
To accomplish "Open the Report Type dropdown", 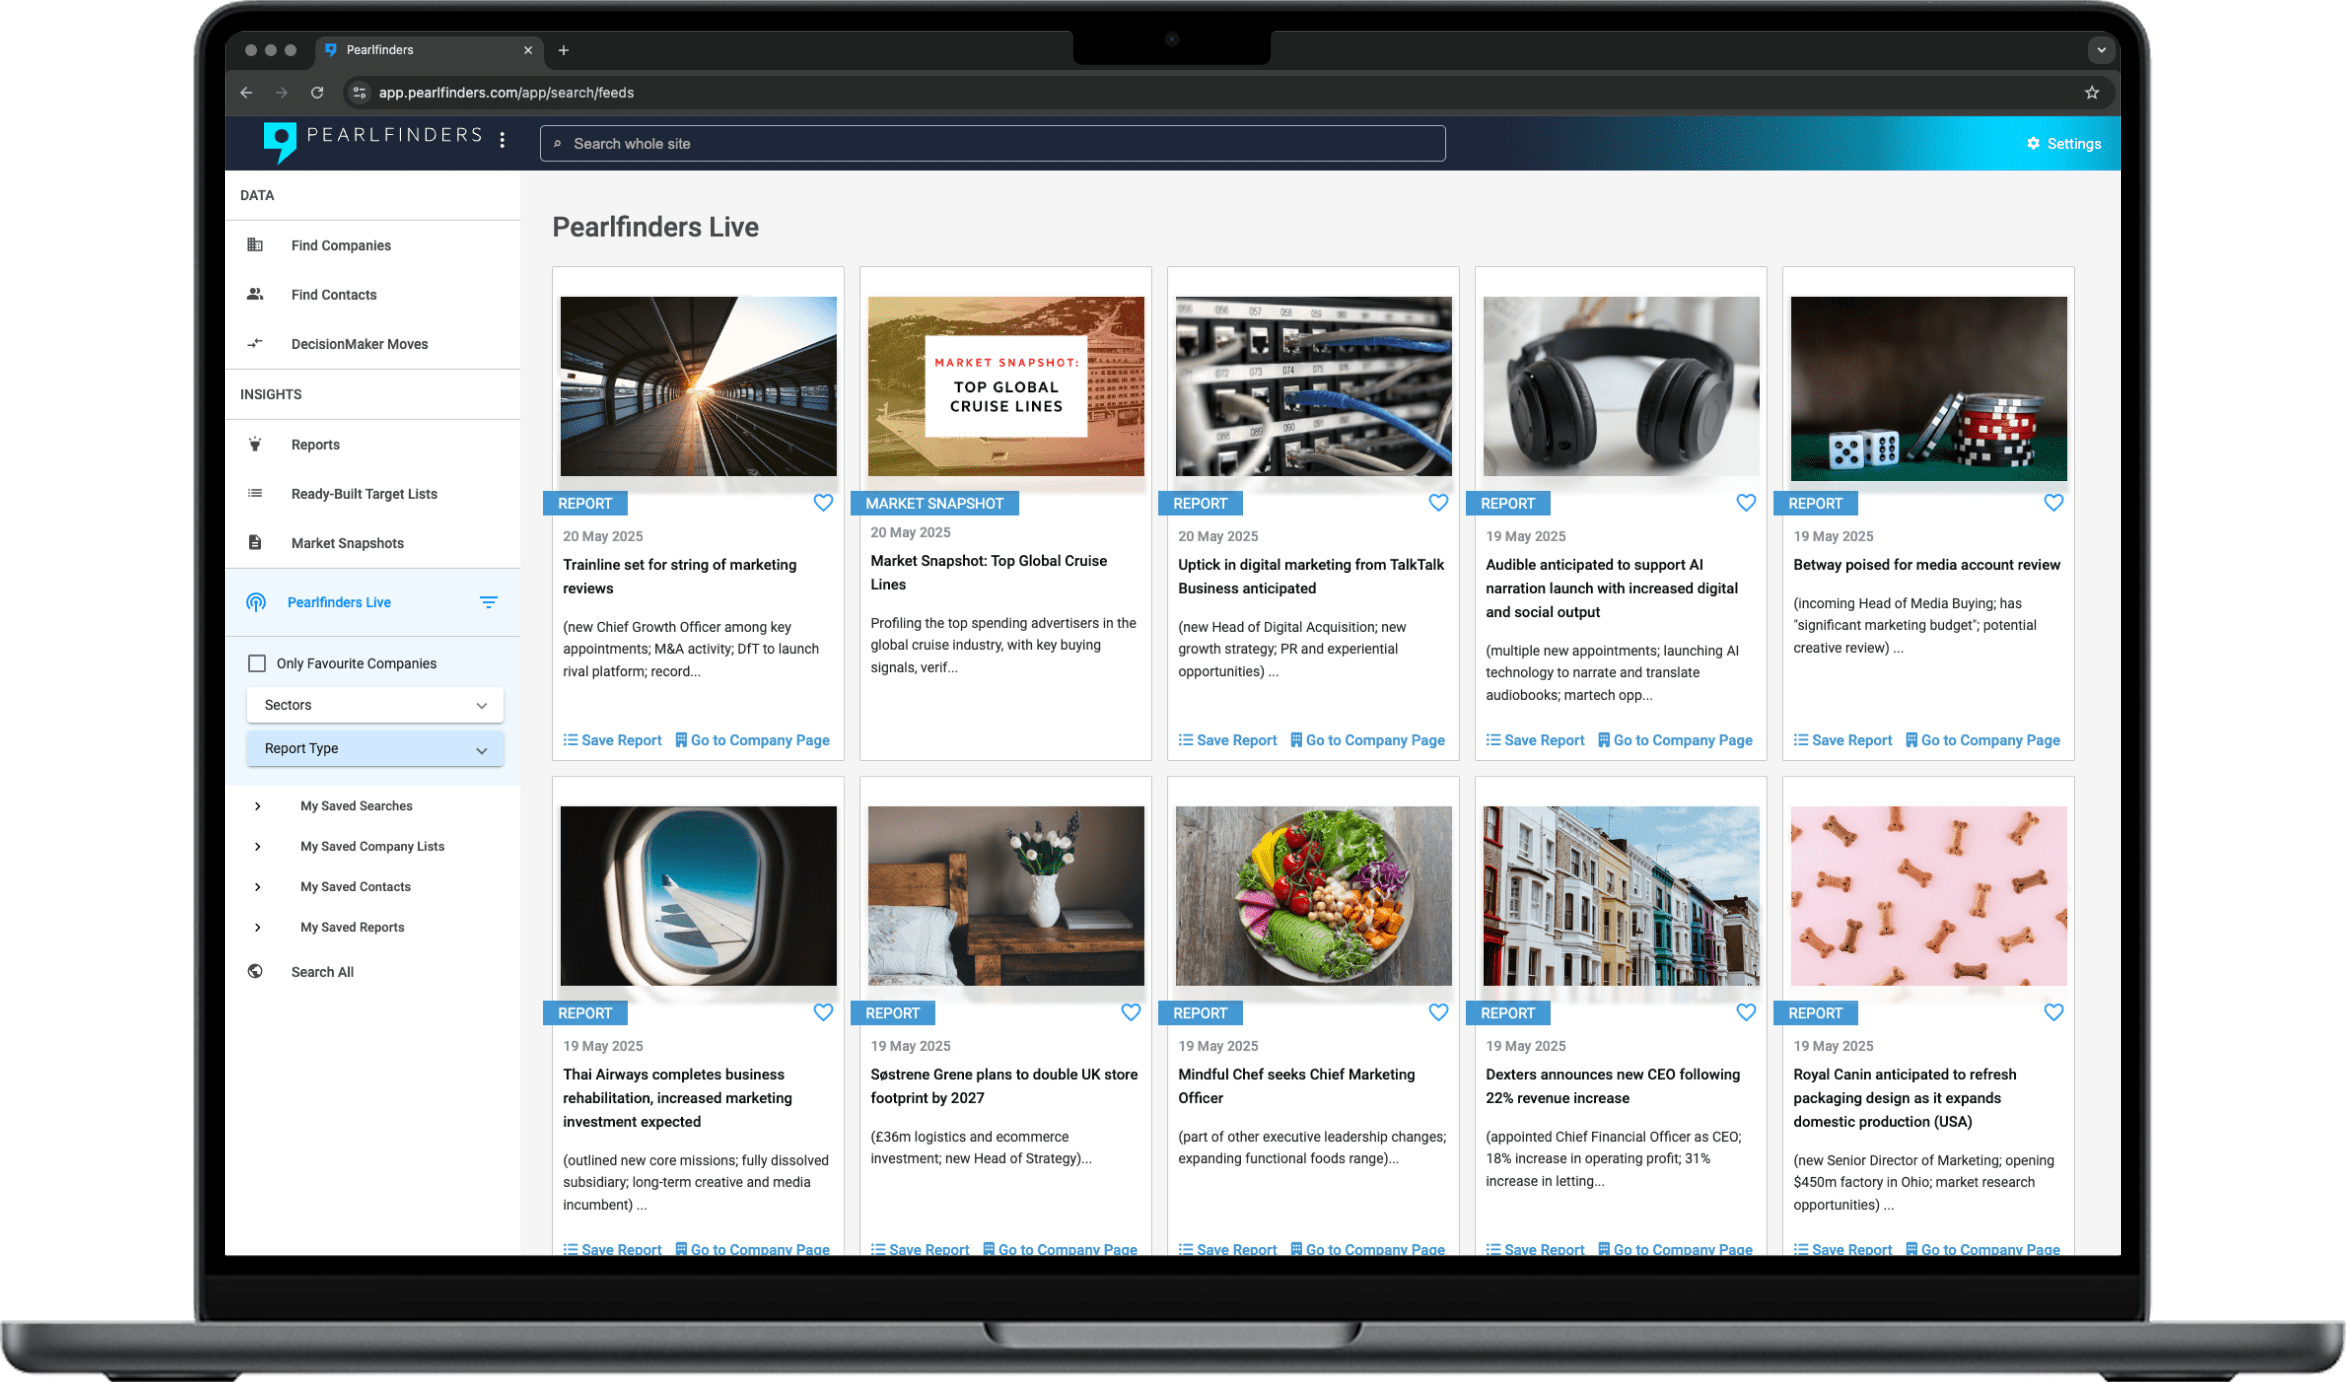I will 374,749.
